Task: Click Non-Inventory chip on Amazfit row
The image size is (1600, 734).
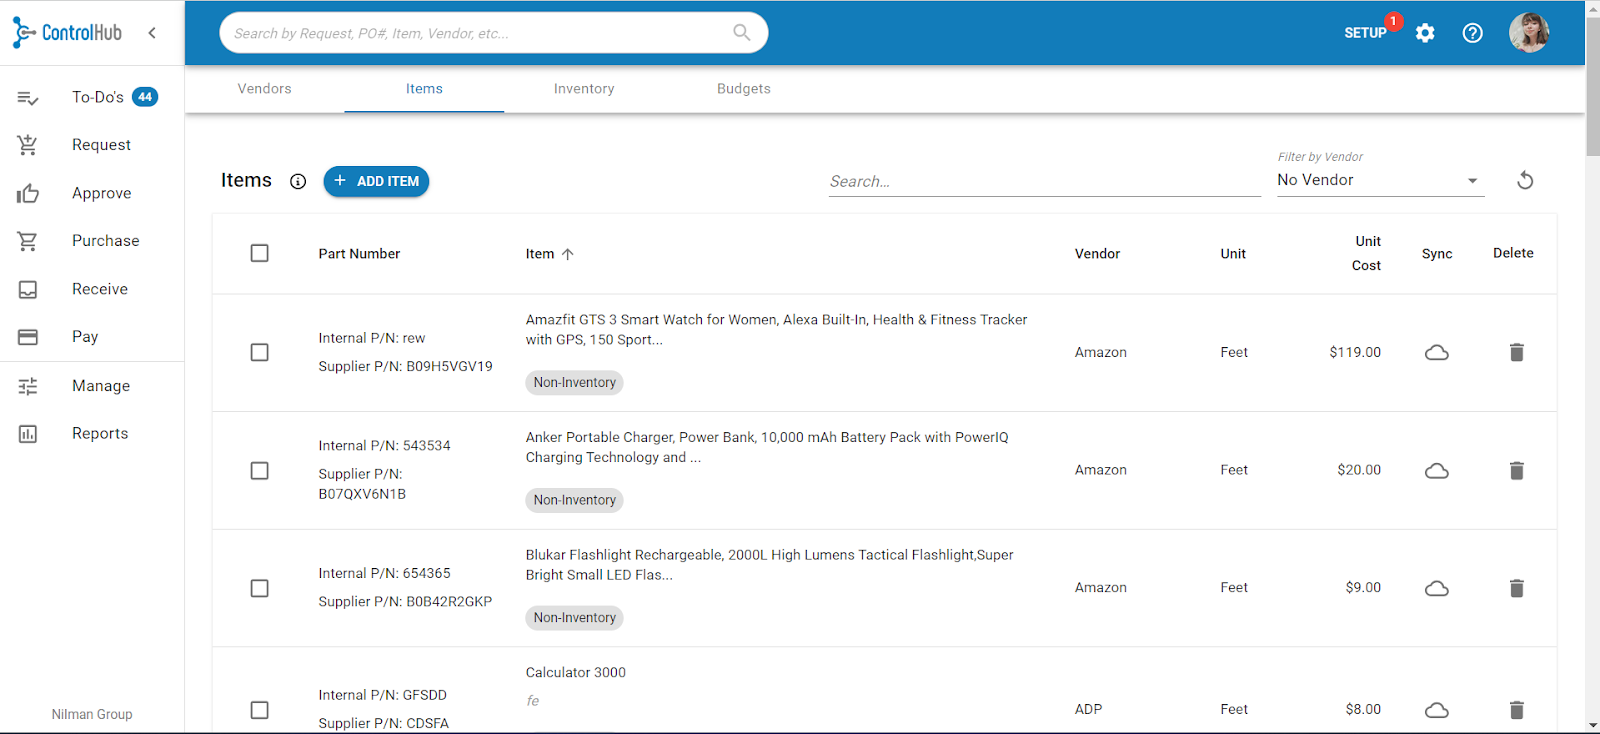Action: [x=575, y=382]
